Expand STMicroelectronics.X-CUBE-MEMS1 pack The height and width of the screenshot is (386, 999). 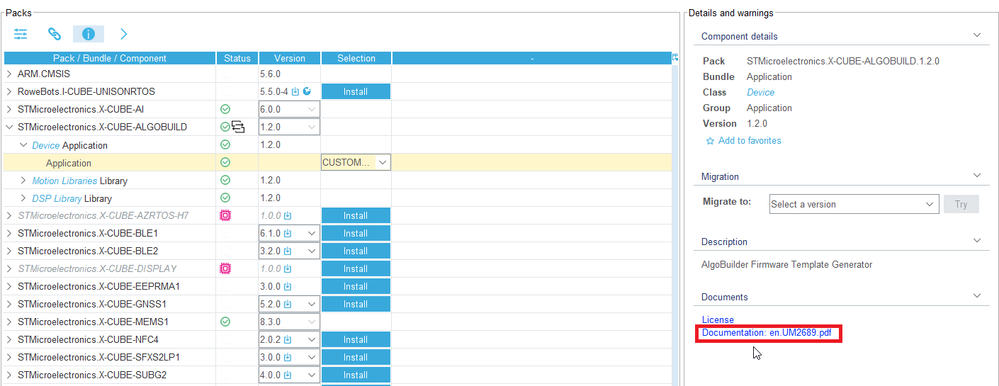[9, 322]
